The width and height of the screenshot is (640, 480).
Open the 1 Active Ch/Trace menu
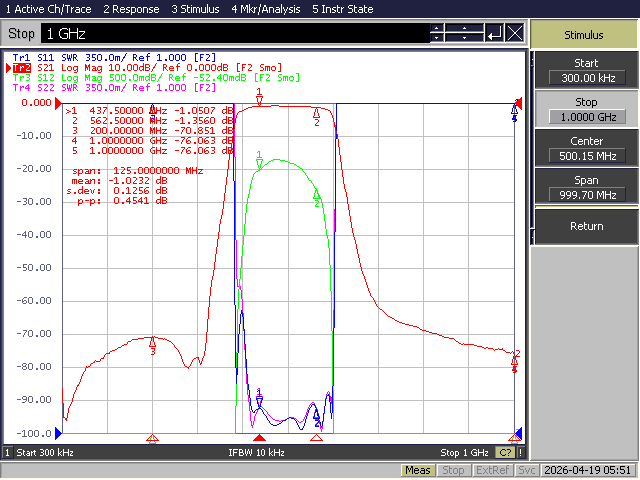point(48,9)
